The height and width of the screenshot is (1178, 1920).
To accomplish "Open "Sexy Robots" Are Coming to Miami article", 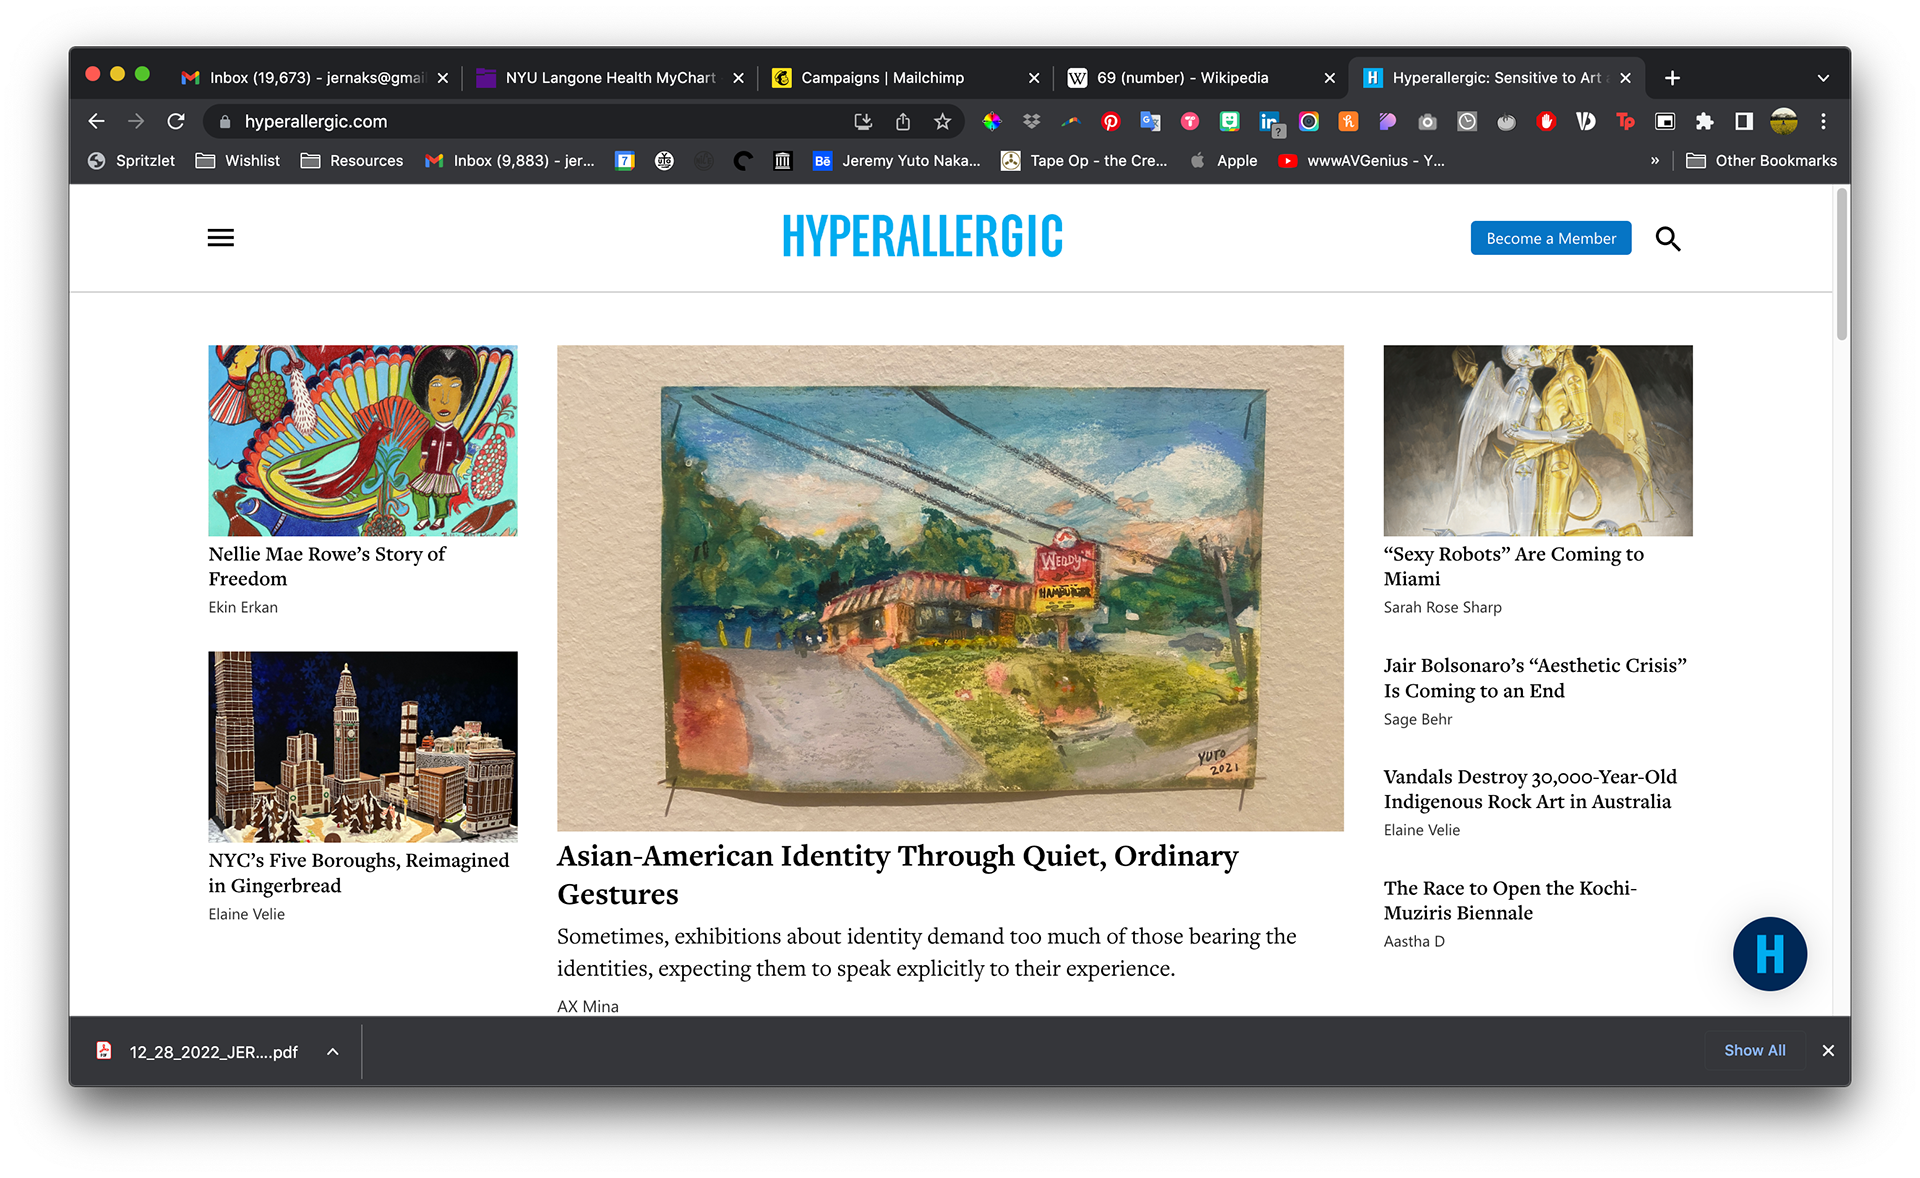I will pos(1513,566).
